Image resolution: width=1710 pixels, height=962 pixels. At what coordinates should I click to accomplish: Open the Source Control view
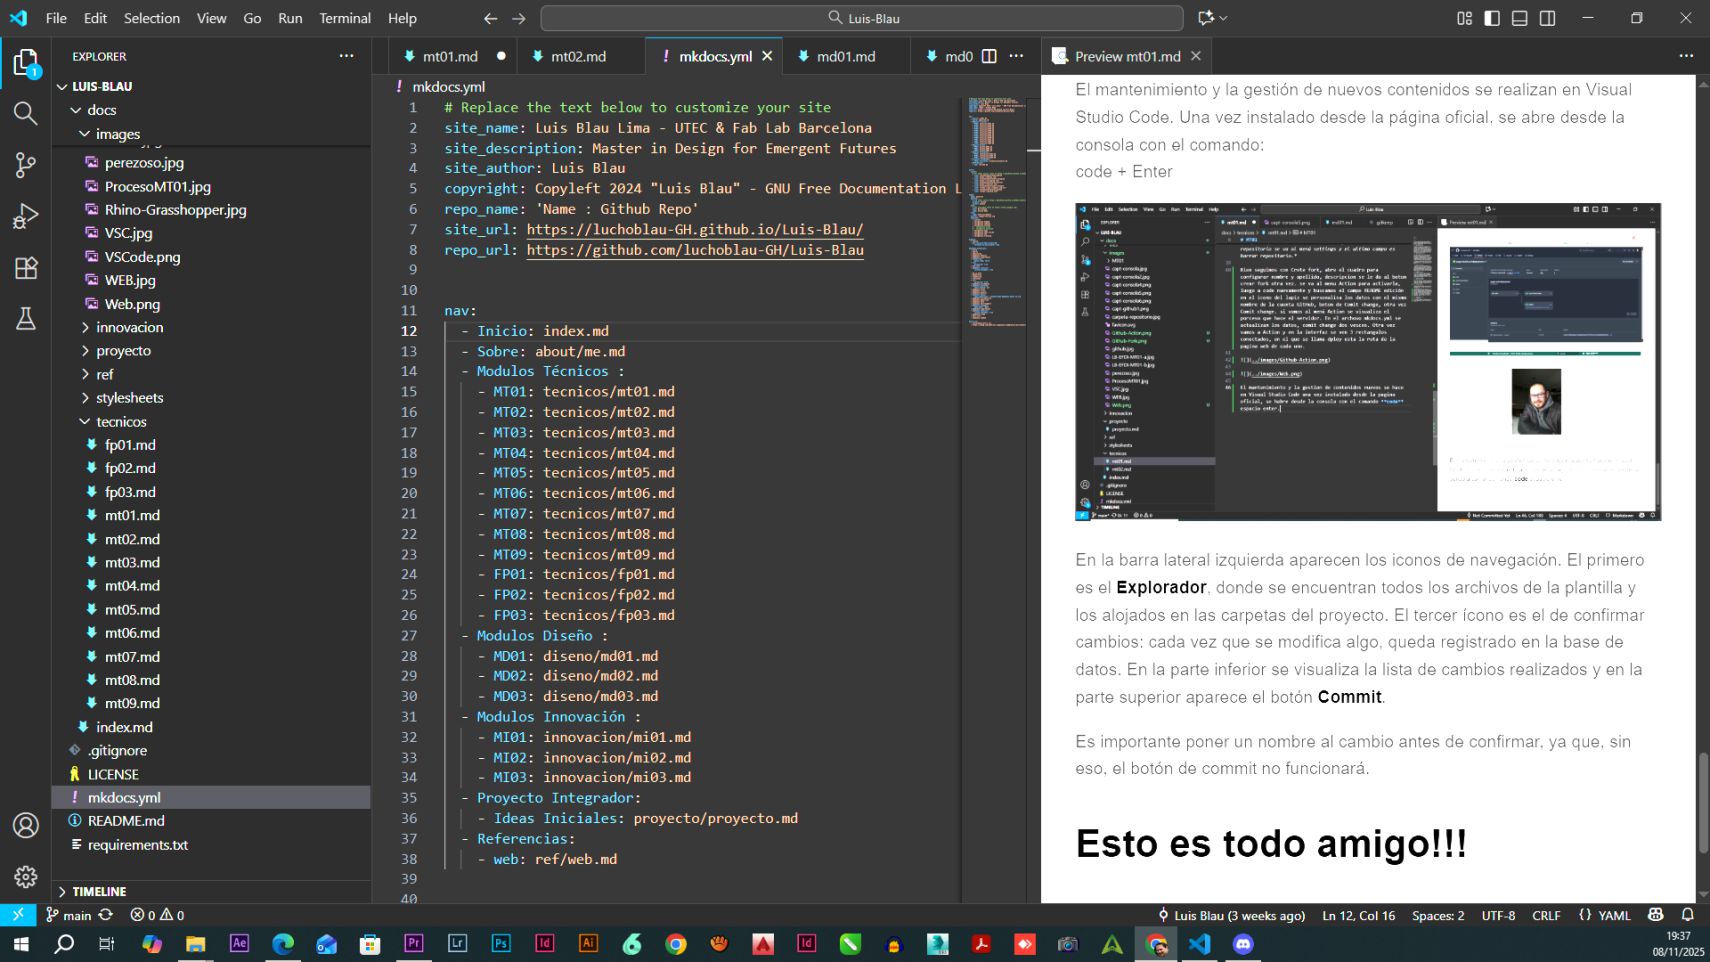[25, 165]
